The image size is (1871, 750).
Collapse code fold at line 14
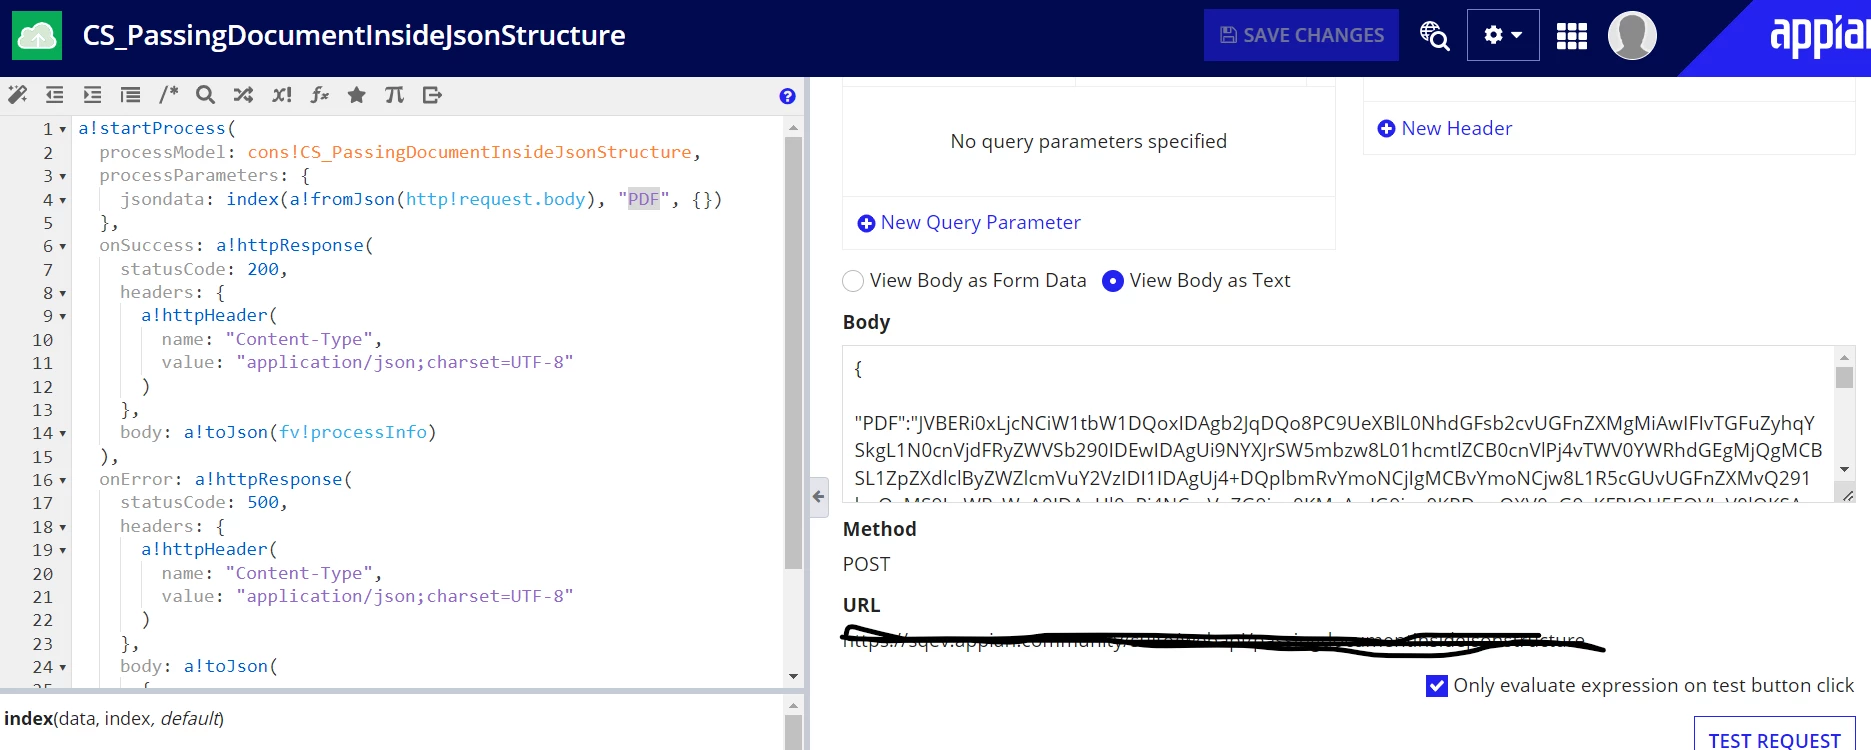tap(63, 433)
